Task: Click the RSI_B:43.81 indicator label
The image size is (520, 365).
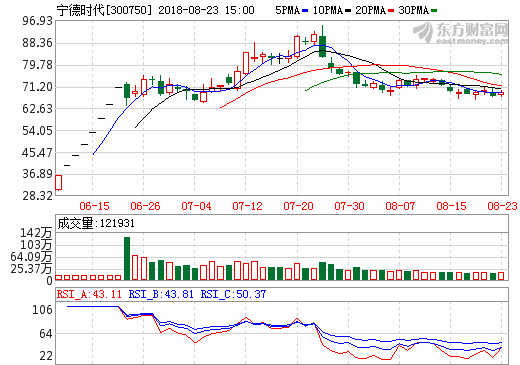Action: (x=161, y=294)
